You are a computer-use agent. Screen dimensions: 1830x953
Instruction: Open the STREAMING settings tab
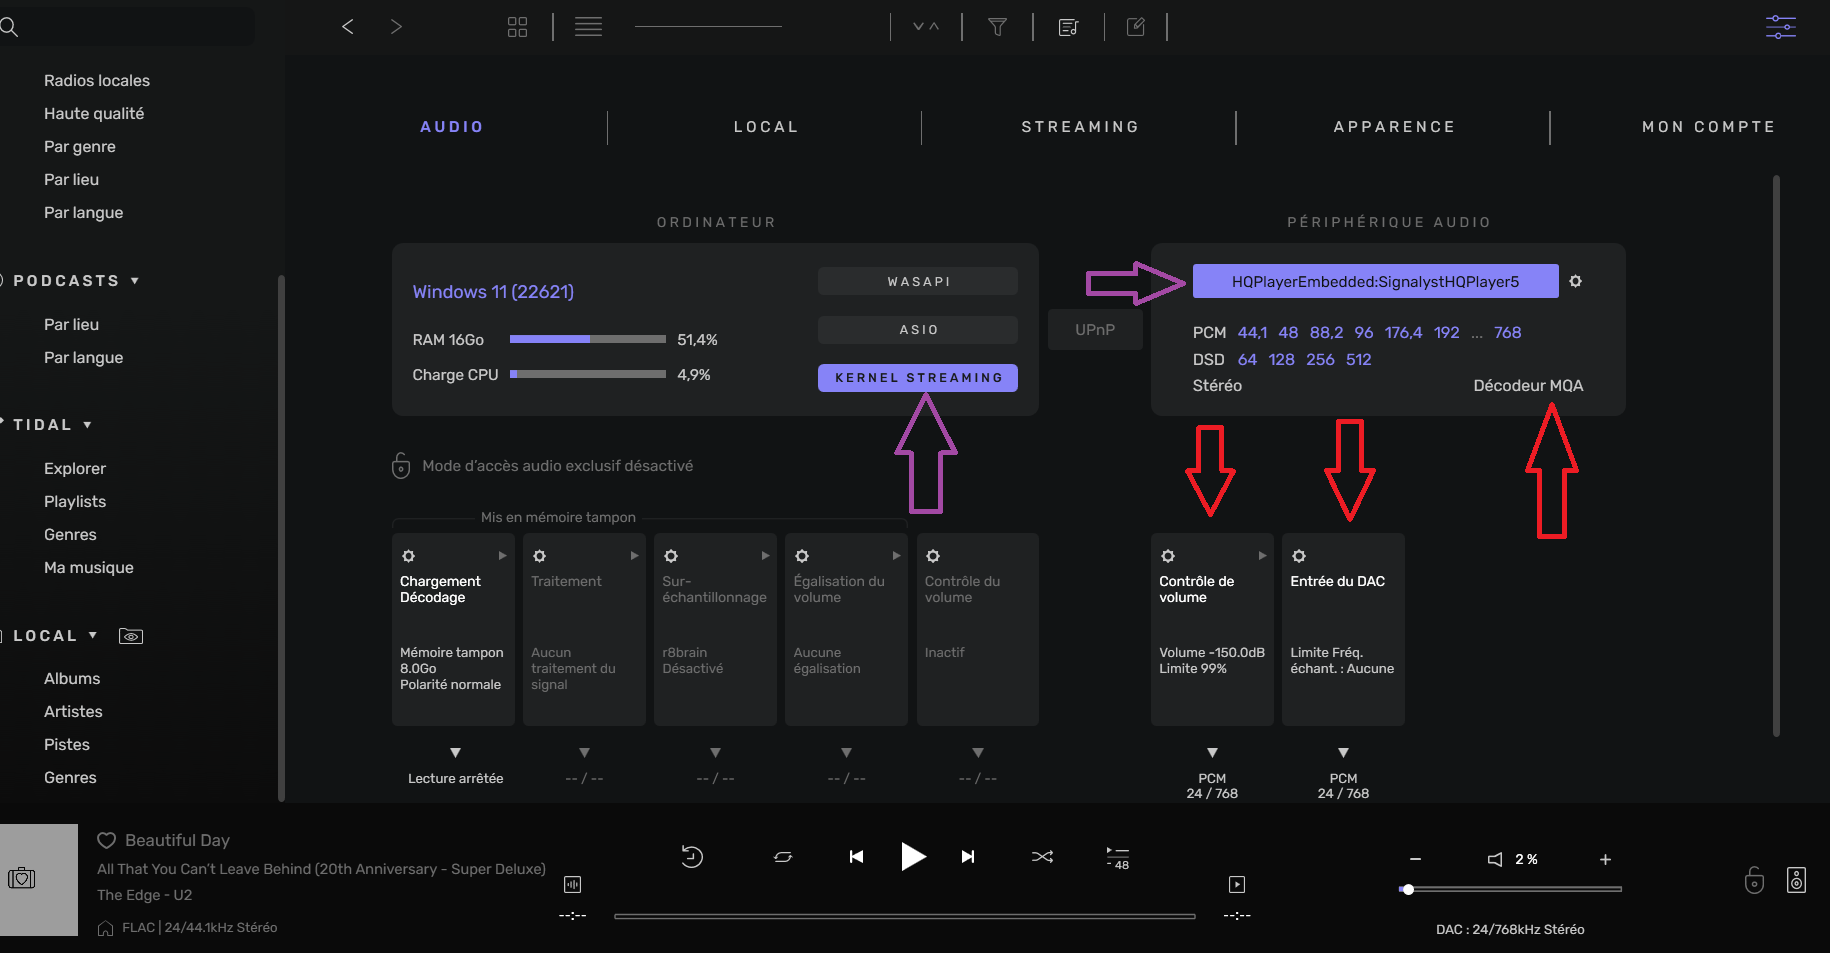pos(1080,127)
